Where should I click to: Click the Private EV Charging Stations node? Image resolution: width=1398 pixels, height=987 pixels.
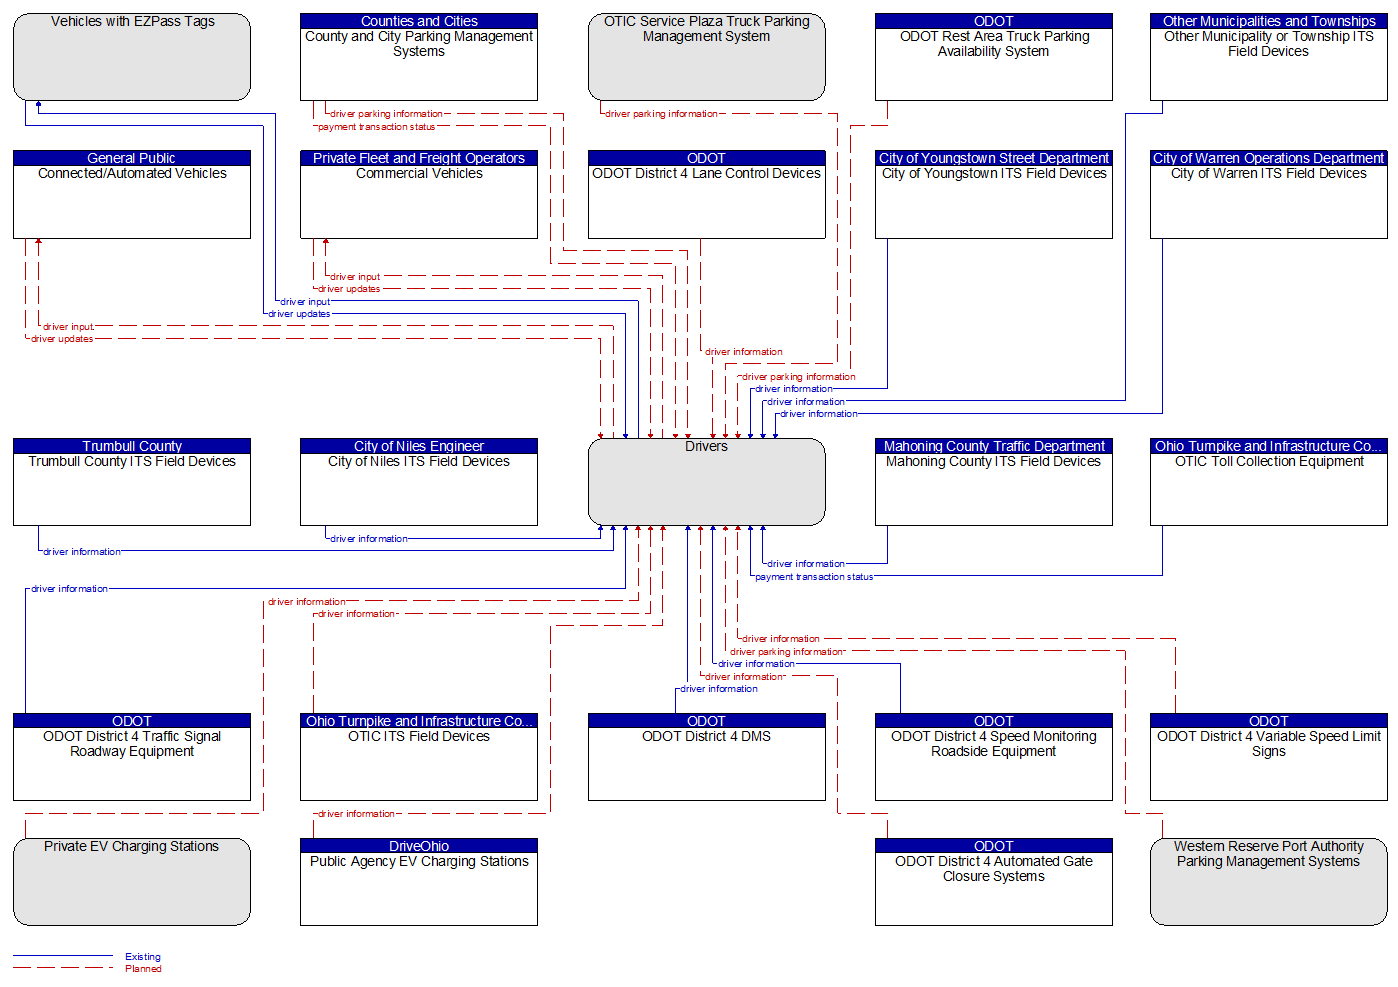coord(132,882)
